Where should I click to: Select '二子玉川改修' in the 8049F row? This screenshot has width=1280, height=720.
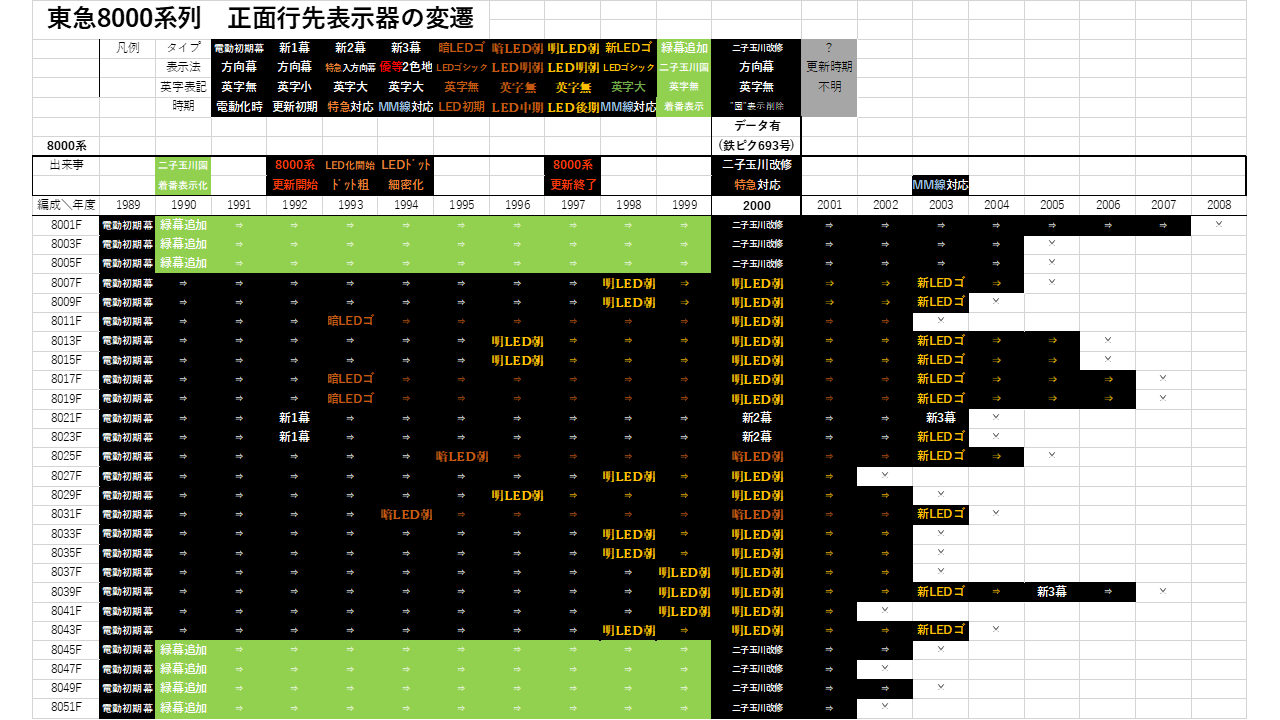[x=756, y=688]
